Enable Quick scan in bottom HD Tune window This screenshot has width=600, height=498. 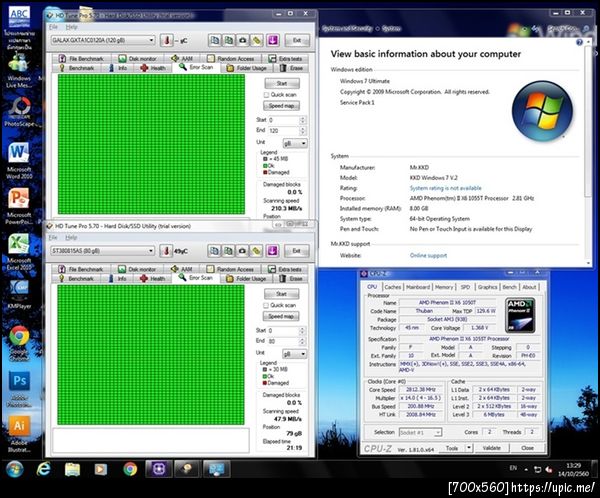(266, 305)
